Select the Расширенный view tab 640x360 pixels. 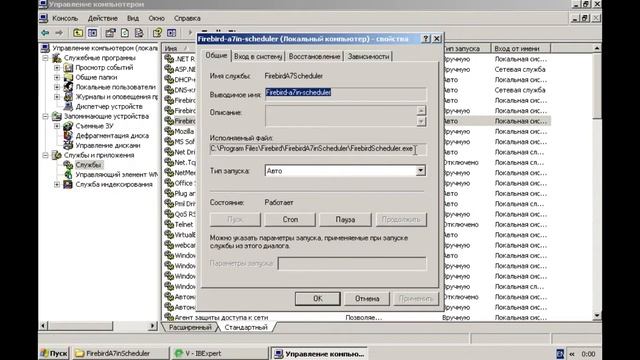[x=190, y=327]
